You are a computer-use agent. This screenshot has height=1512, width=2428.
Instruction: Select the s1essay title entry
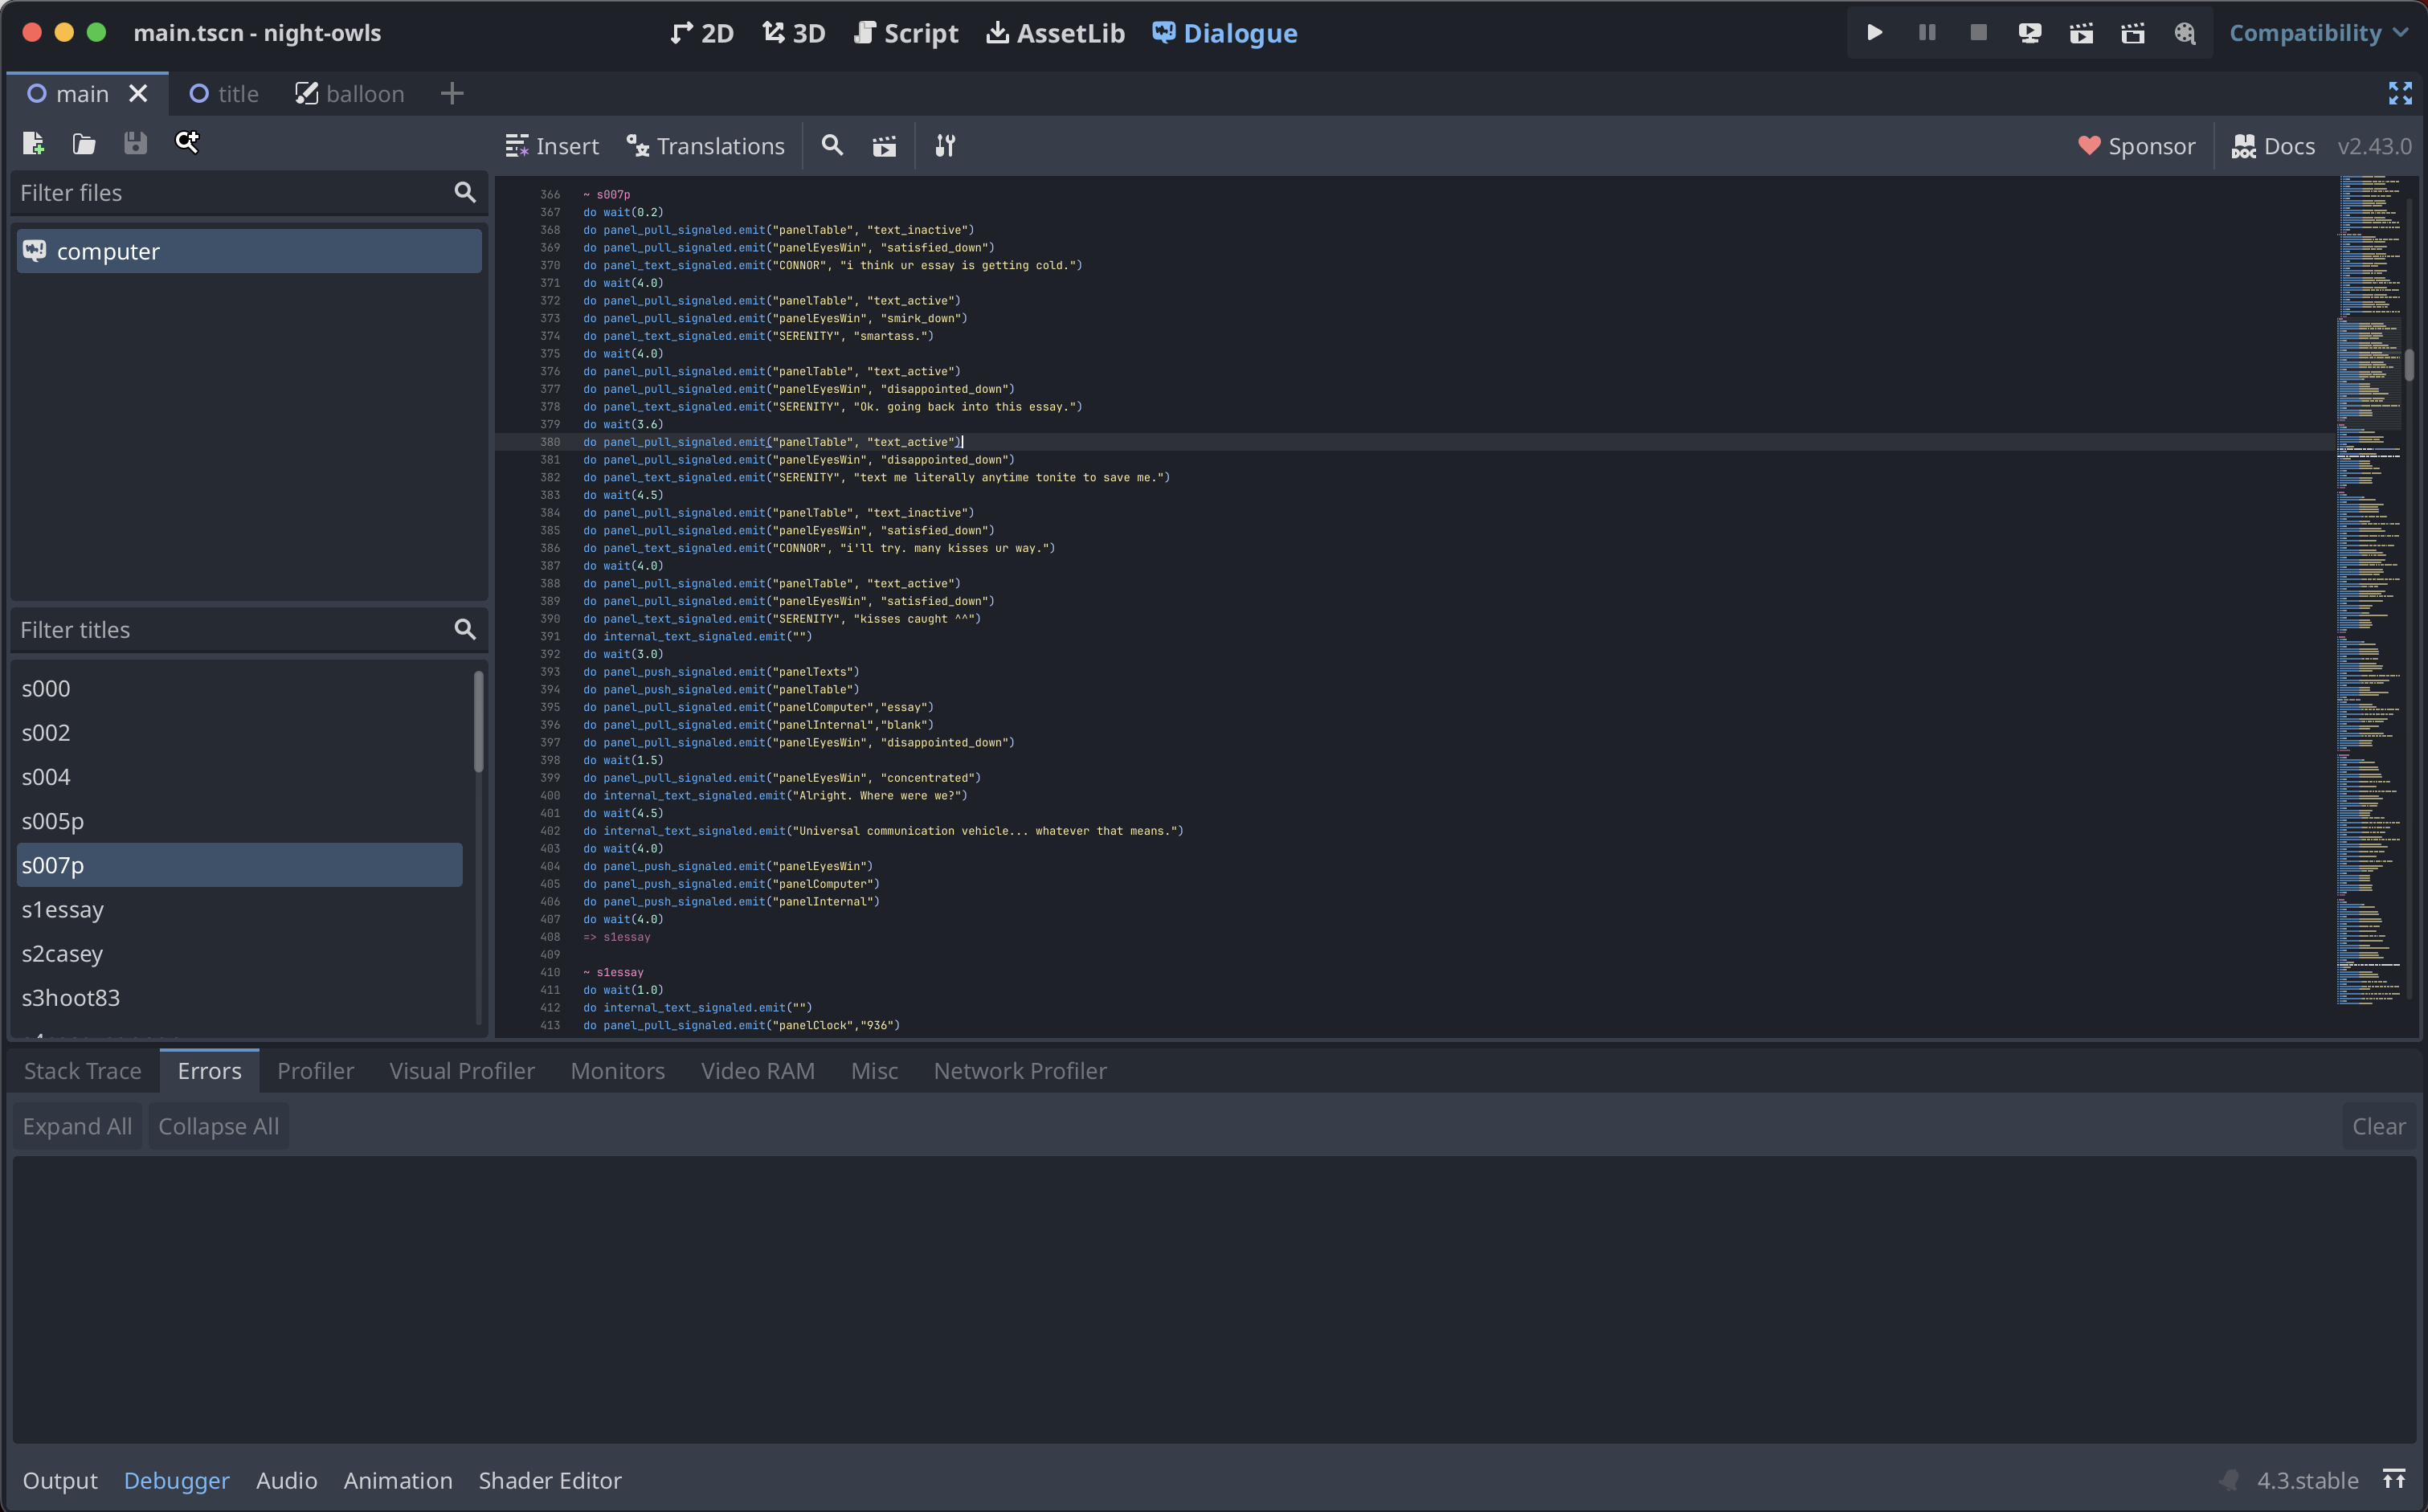[64, 908]
